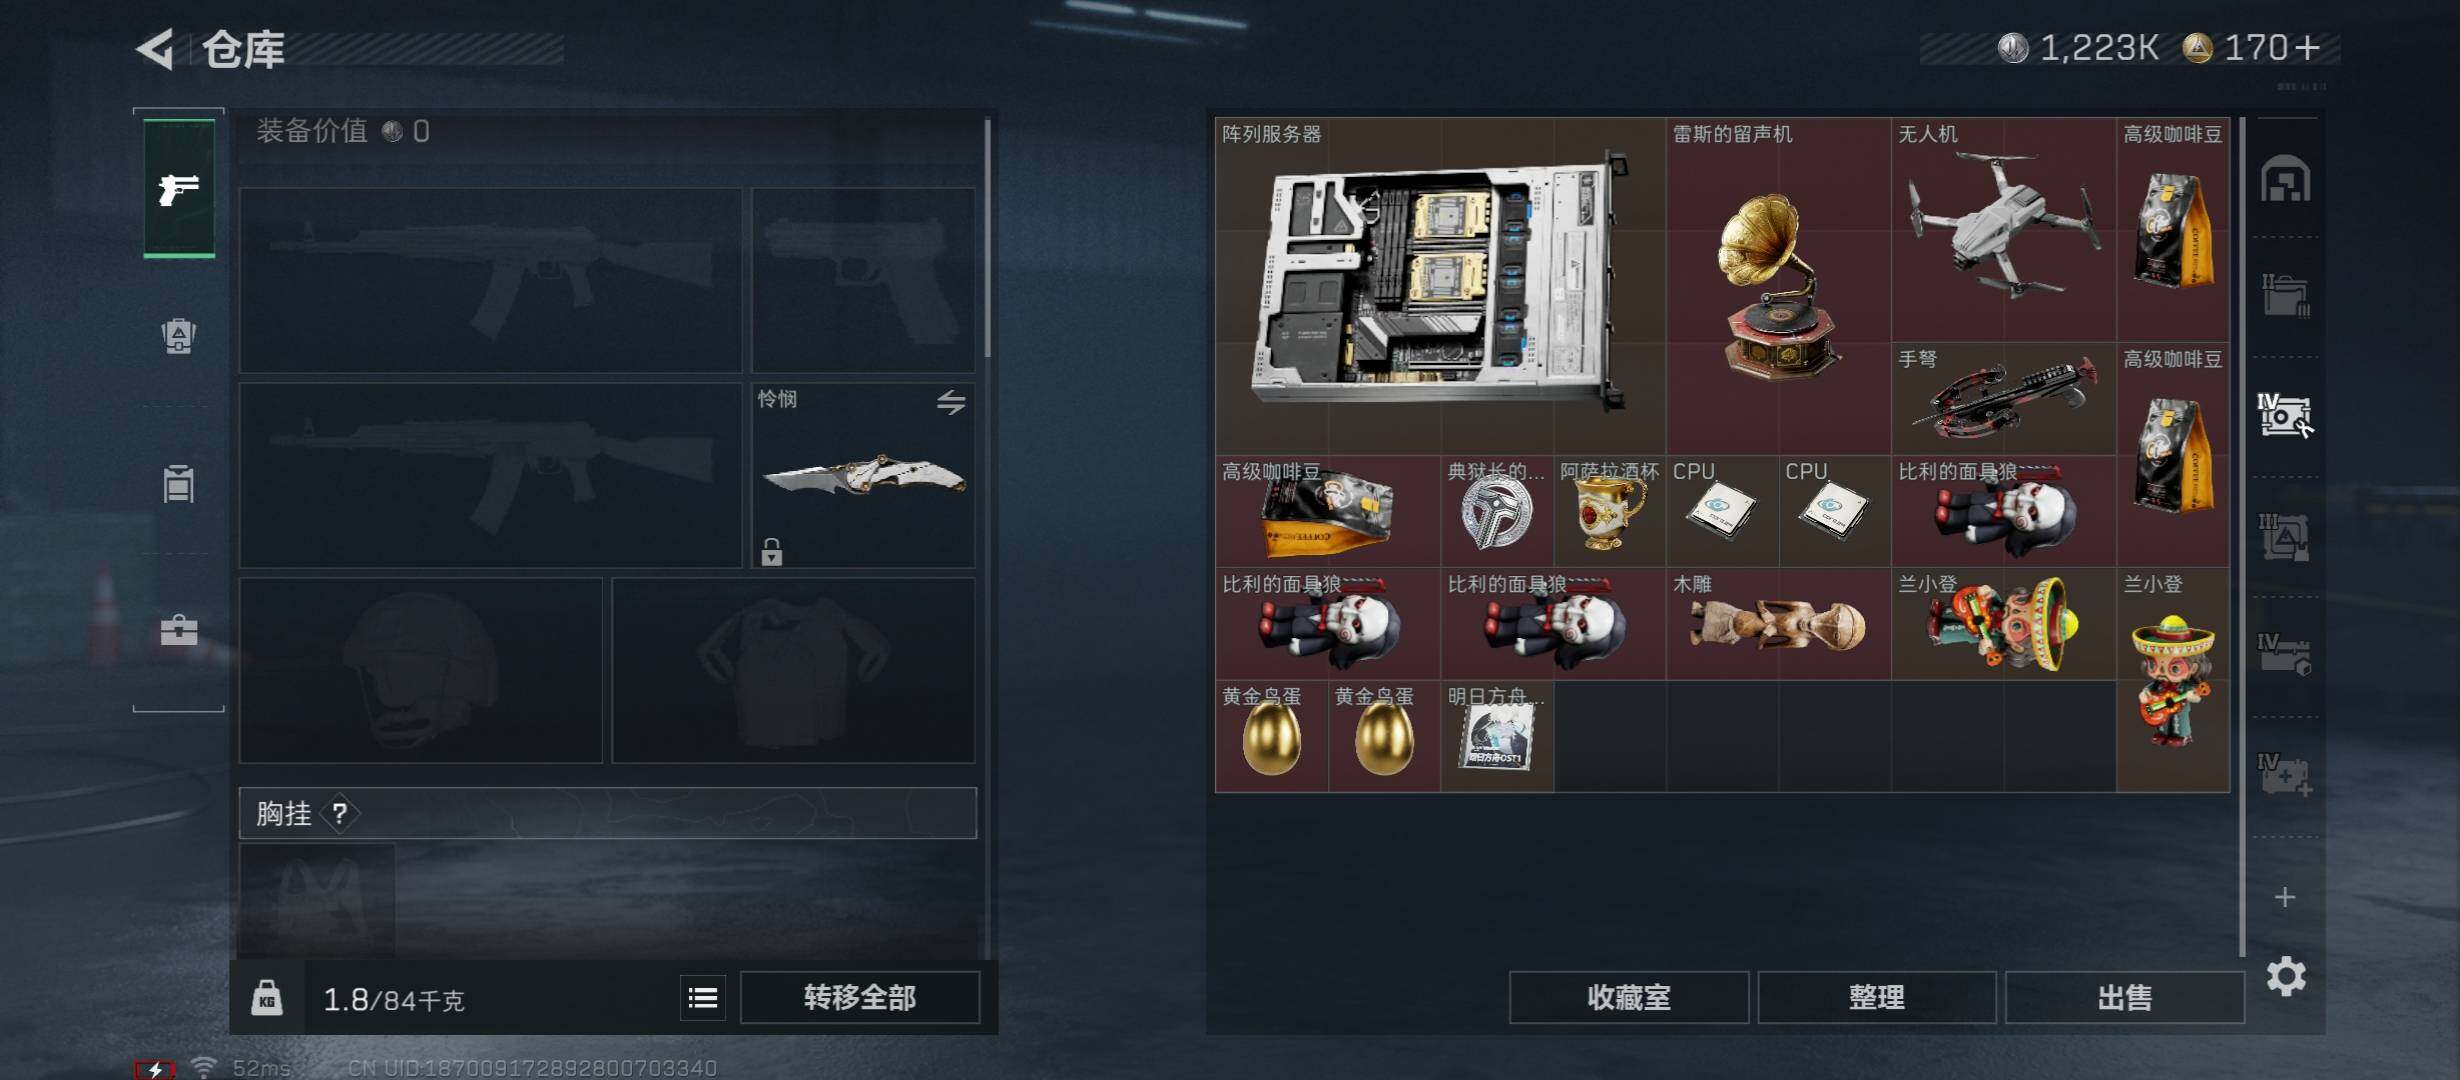Select the weapons pistol tab in left sidebar

[x=179, y=188]
